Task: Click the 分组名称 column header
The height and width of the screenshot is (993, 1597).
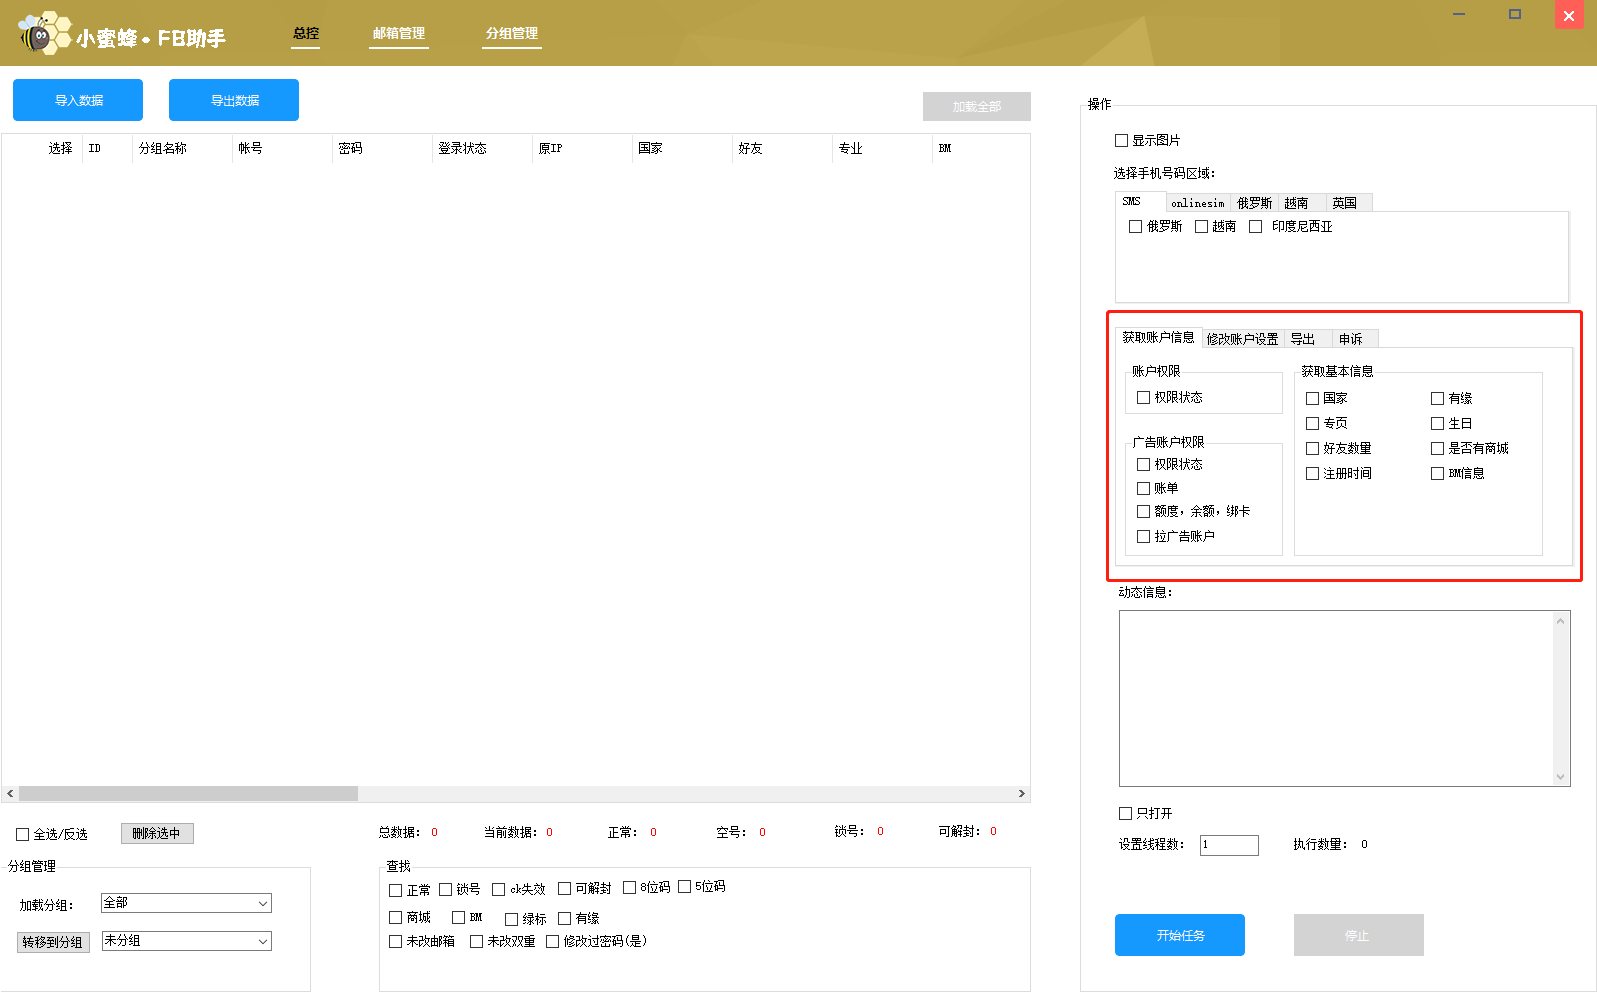Action: (182, 148)
